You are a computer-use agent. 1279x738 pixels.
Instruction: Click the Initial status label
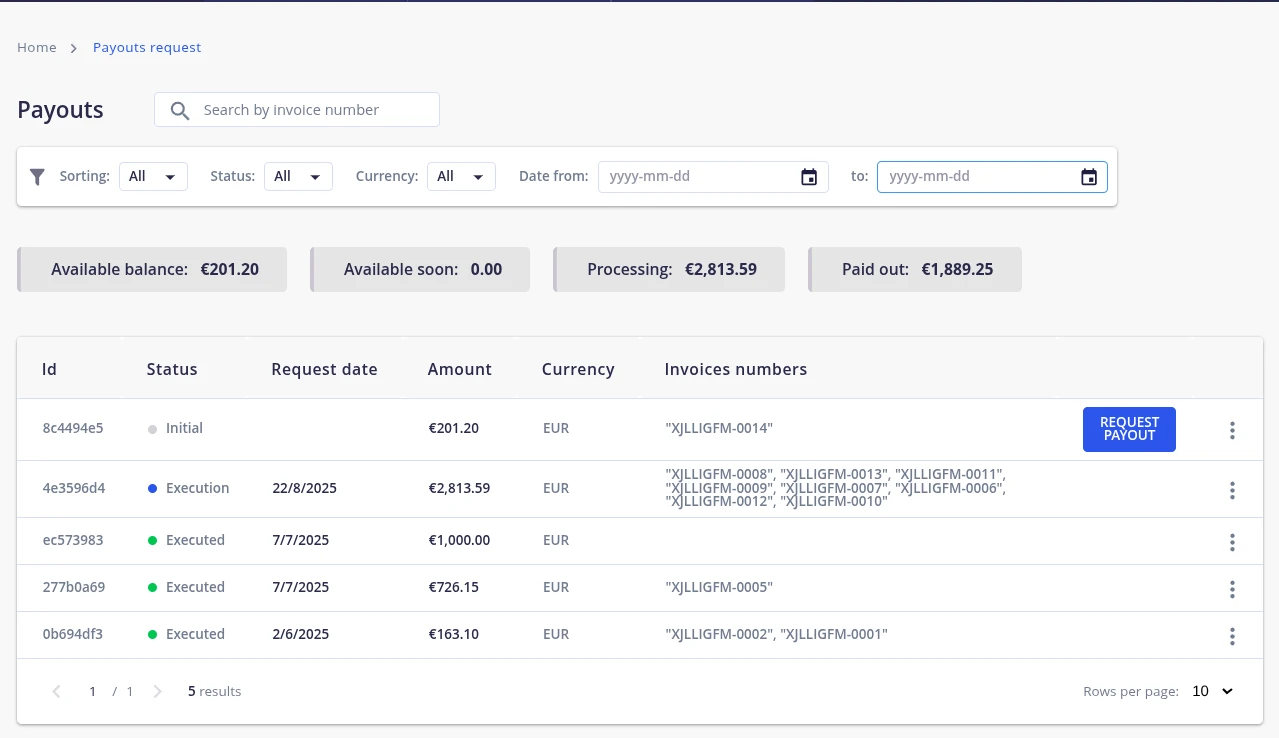tap(184, 428)
